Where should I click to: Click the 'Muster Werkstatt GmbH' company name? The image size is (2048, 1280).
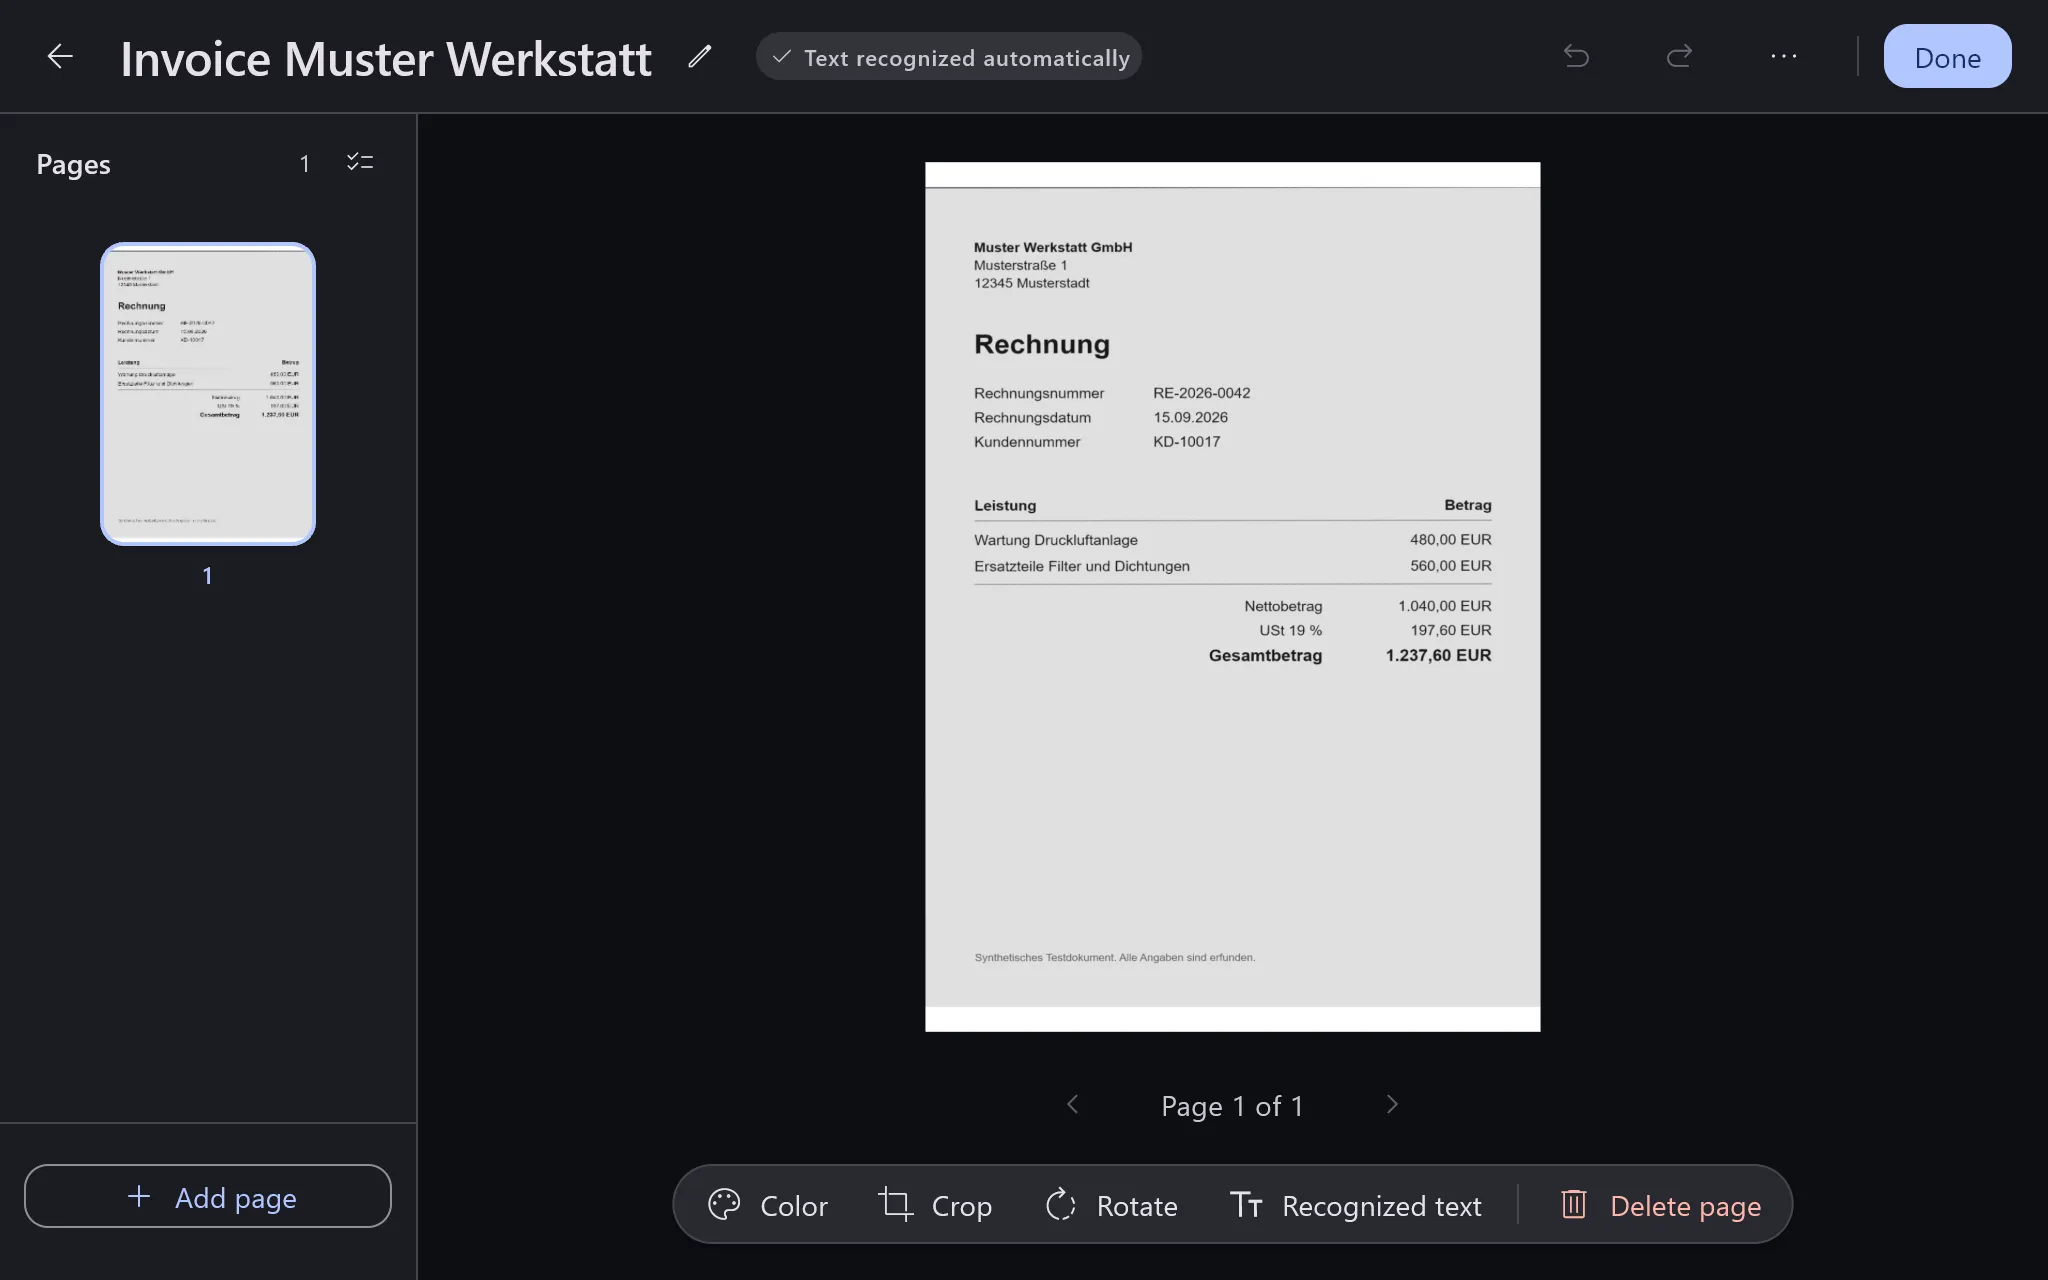[x=1053, y=247]
